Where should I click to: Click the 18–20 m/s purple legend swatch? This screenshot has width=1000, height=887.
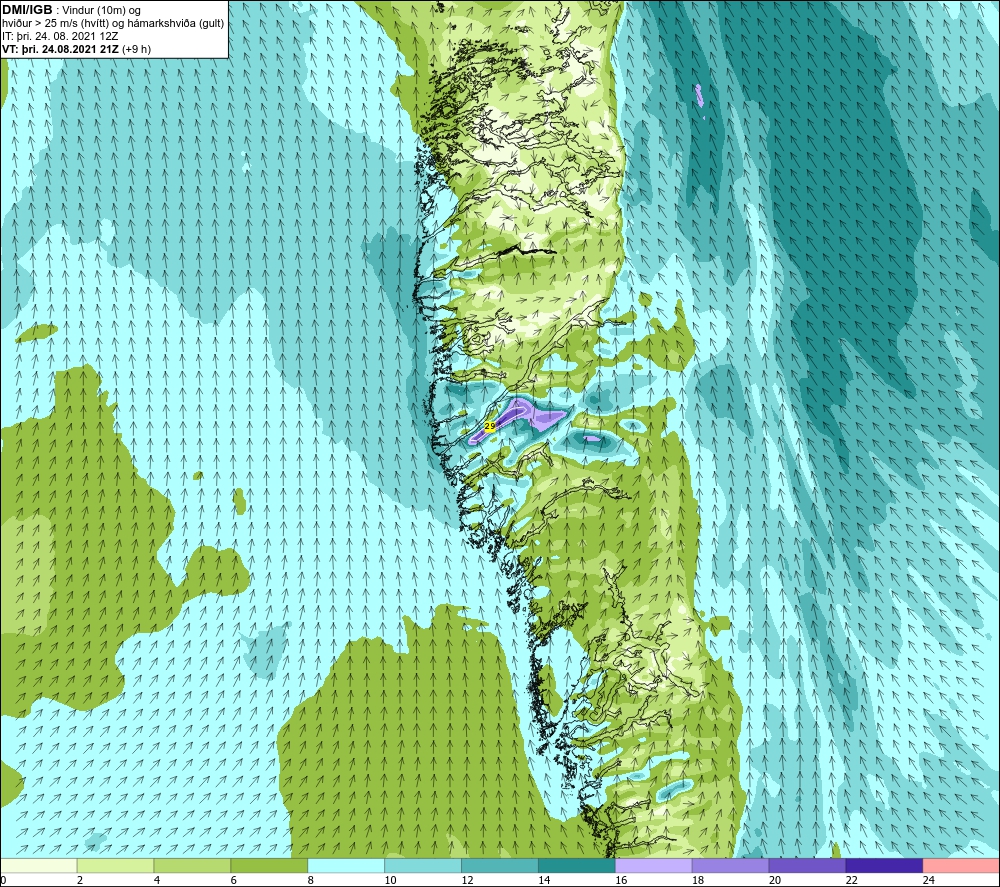[730, 865]
